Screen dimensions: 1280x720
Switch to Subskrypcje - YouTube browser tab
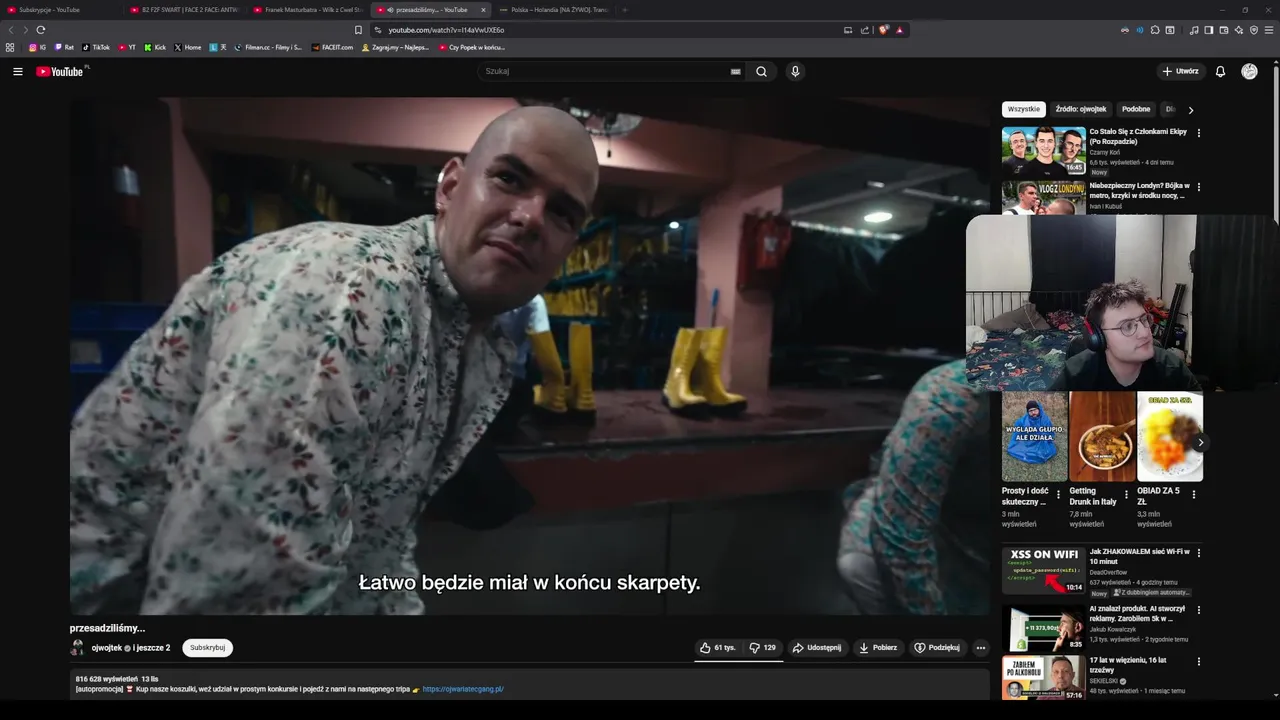tap(62, 10)
